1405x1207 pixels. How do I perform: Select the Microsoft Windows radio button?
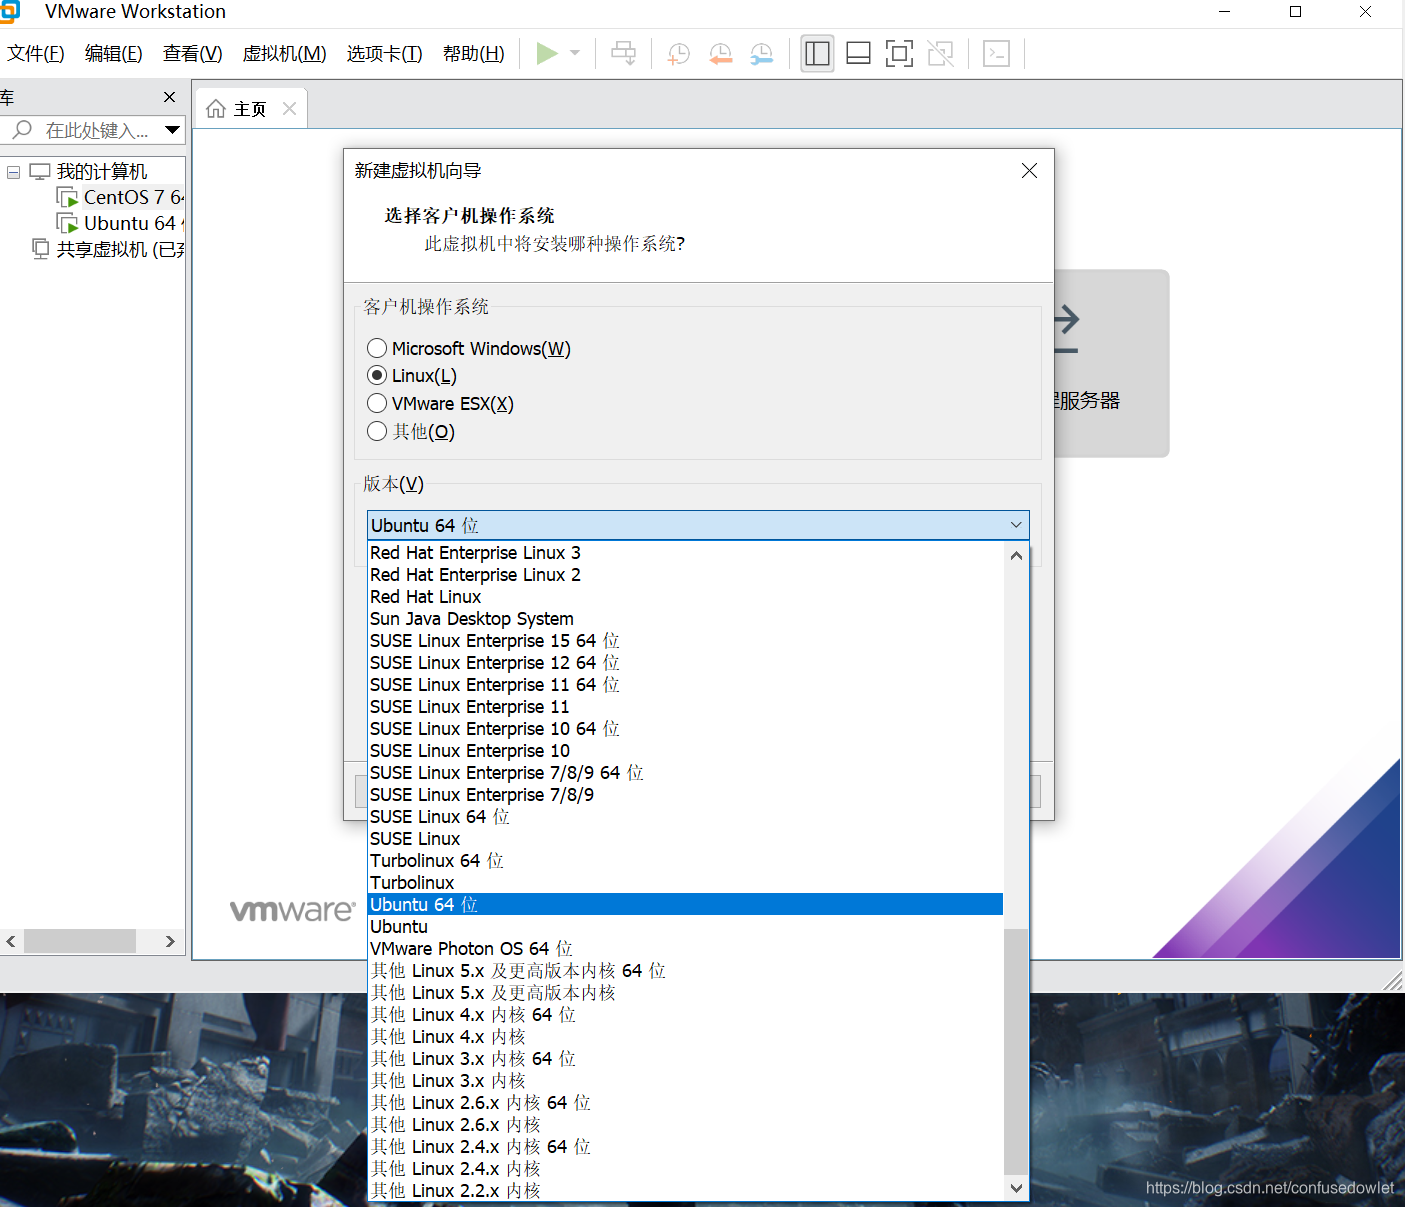[377, 348]
